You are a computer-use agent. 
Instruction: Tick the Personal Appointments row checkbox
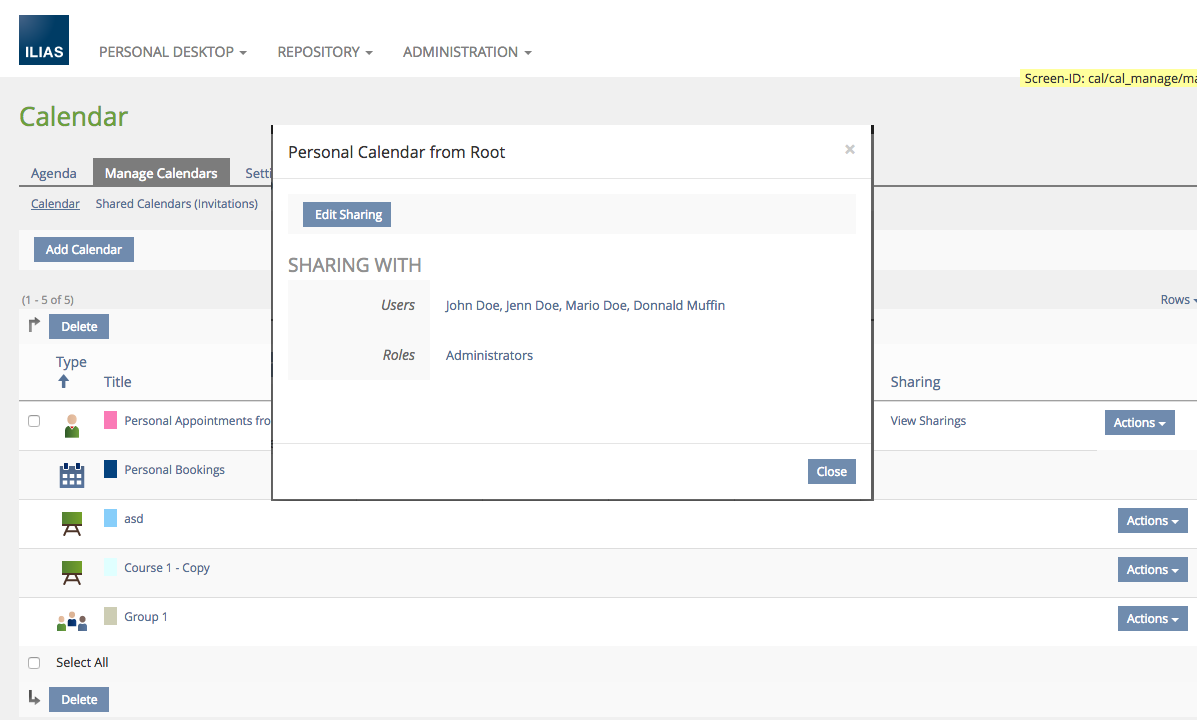[34, 421]
